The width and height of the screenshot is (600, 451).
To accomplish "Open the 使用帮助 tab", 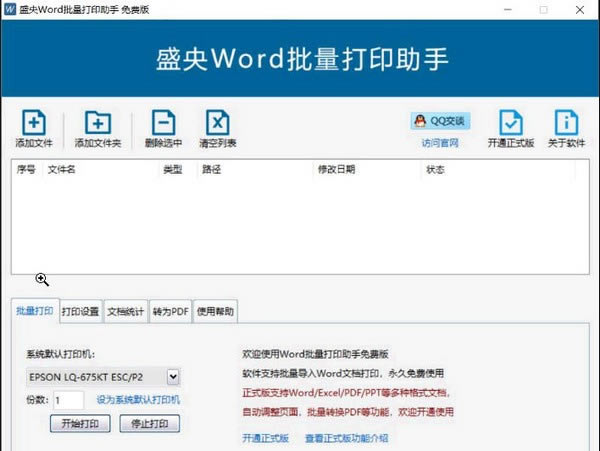I will pyautogui.click(x=215, y=311).
